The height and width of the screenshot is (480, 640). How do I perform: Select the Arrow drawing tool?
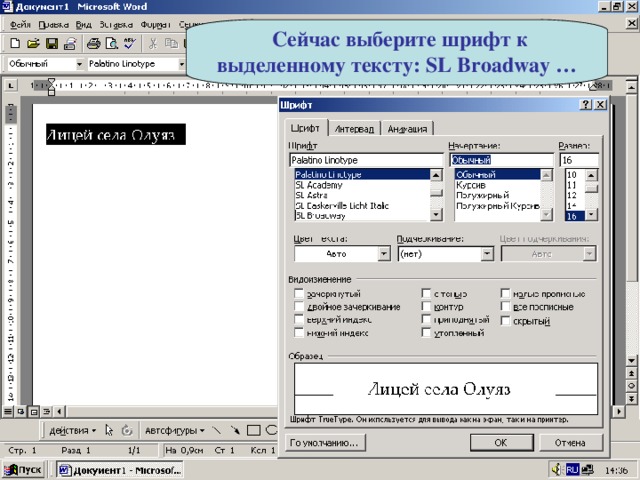tap(235, 430)
